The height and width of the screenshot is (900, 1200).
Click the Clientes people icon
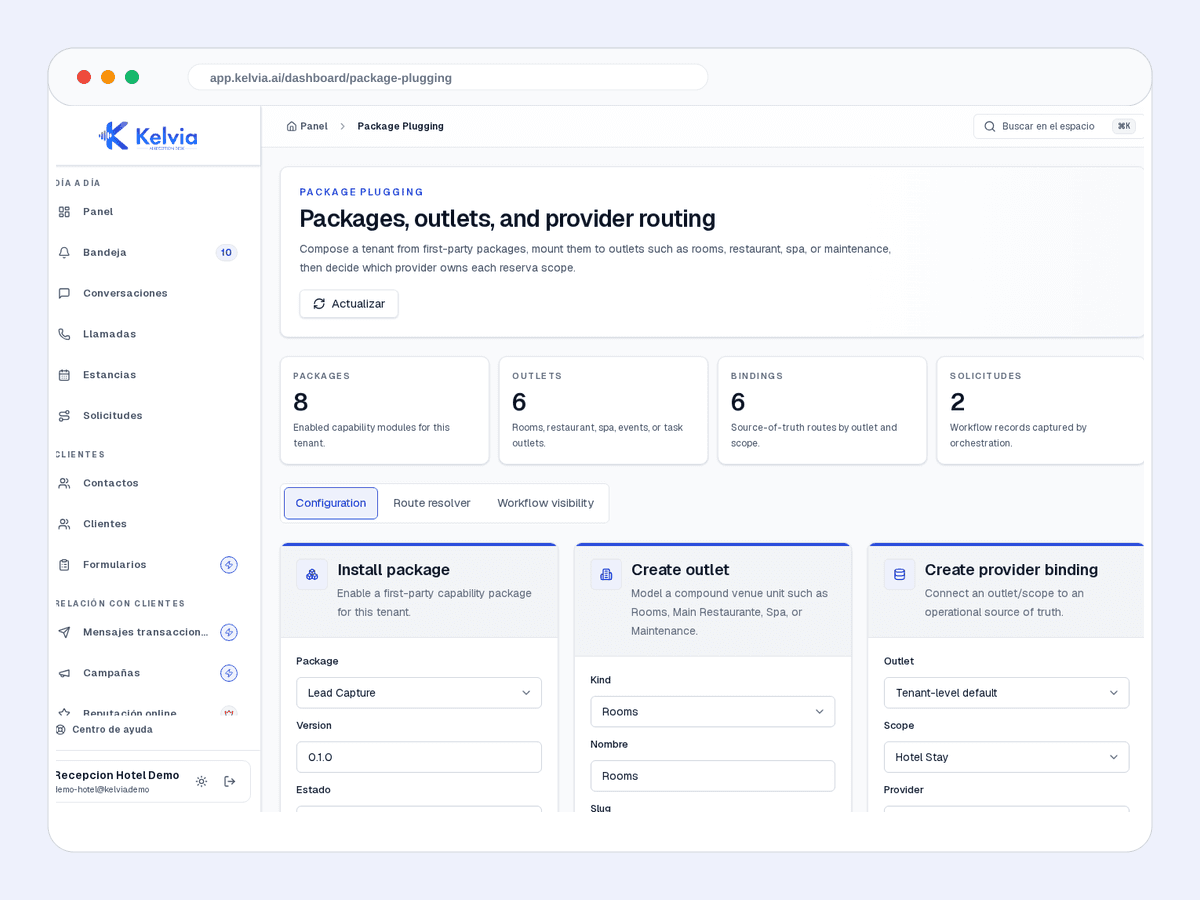click(x=64, y=524)
